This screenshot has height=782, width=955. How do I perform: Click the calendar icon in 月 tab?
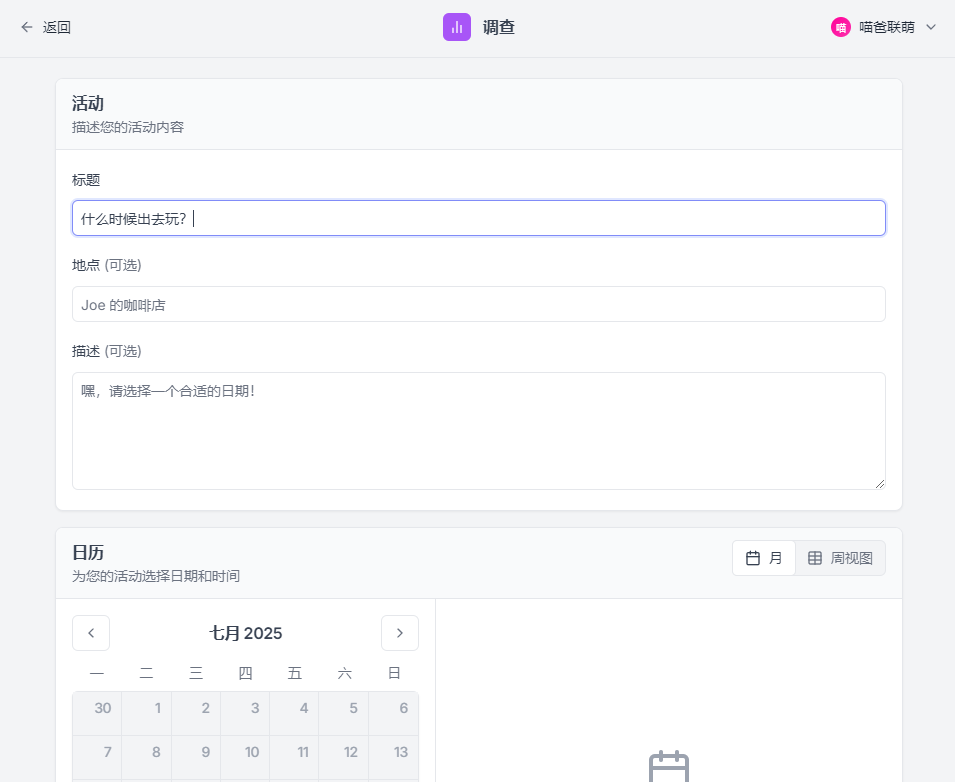pos(753,558)
